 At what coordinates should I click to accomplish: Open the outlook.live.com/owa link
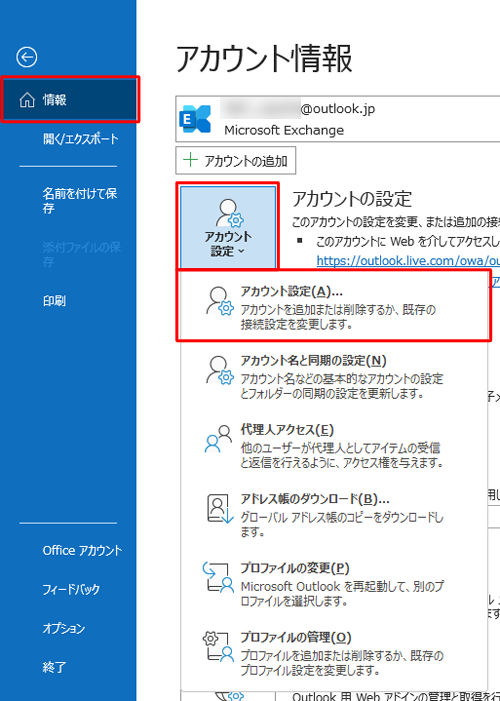408,261
